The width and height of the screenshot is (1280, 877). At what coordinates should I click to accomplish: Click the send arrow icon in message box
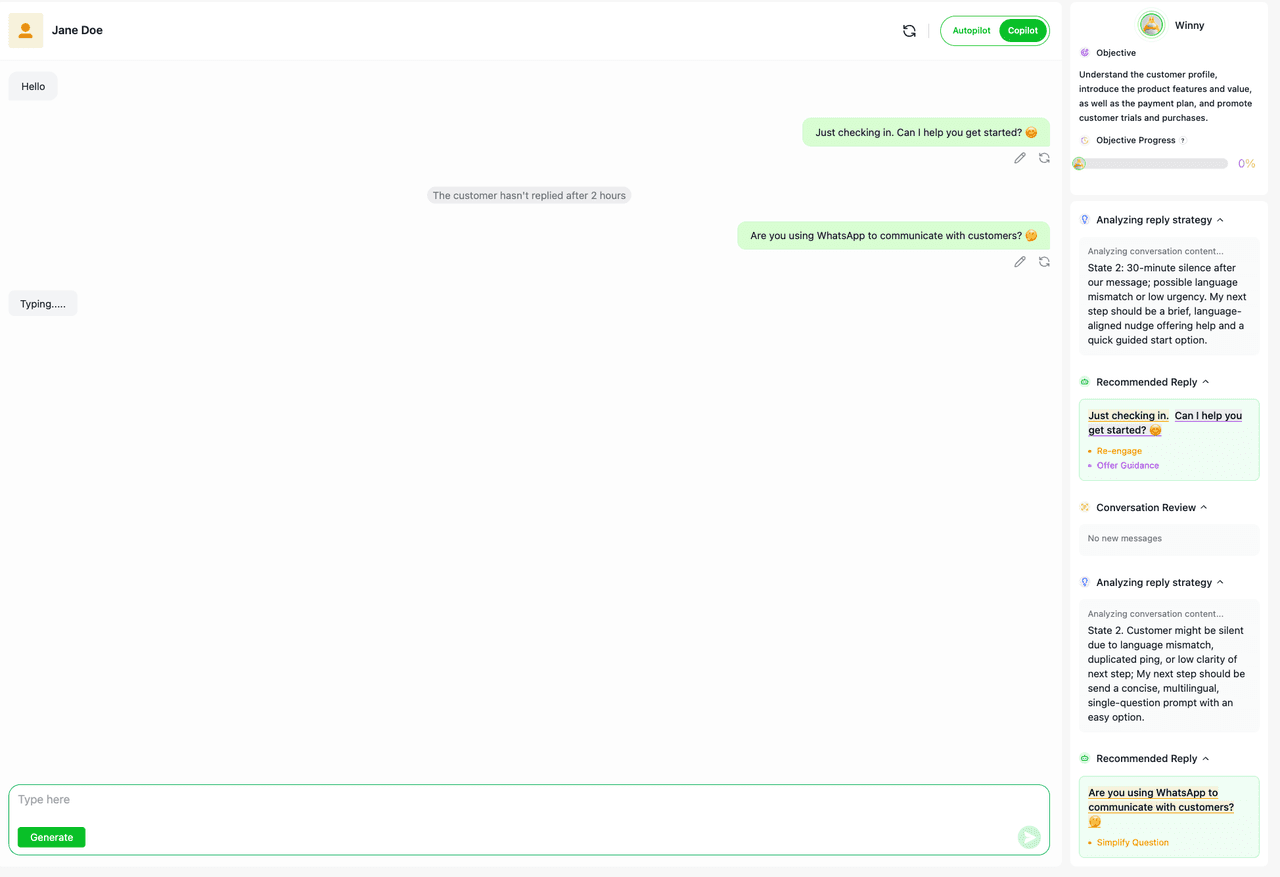[x=1029, y=837]
